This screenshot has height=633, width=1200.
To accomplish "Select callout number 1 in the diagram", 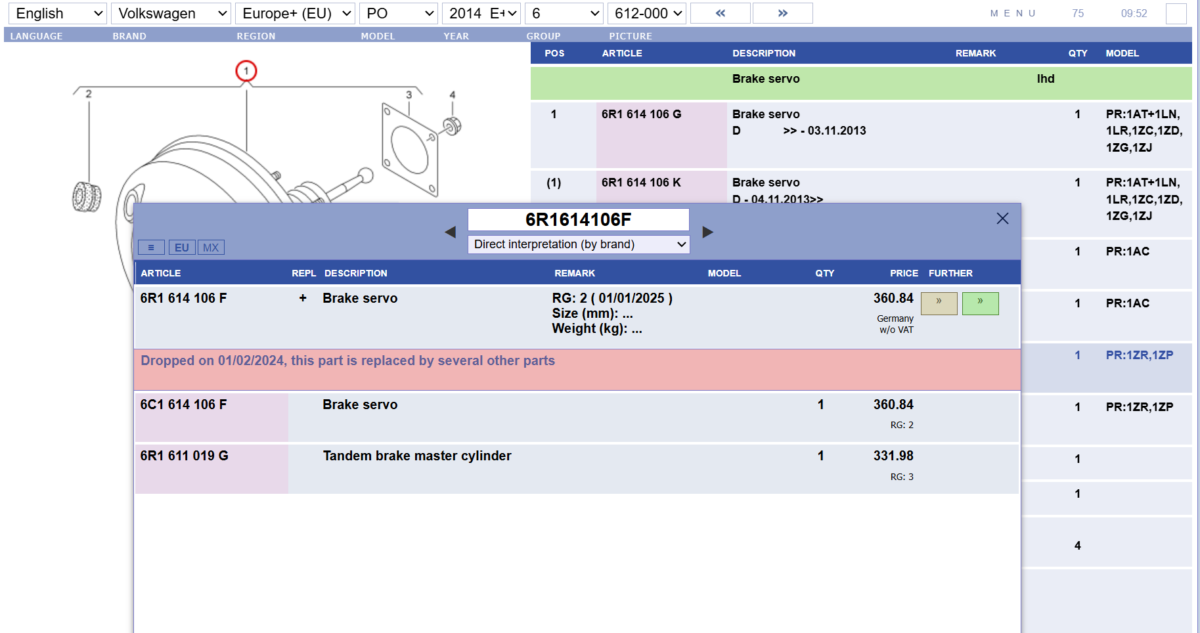I will (x=246, y=70).
